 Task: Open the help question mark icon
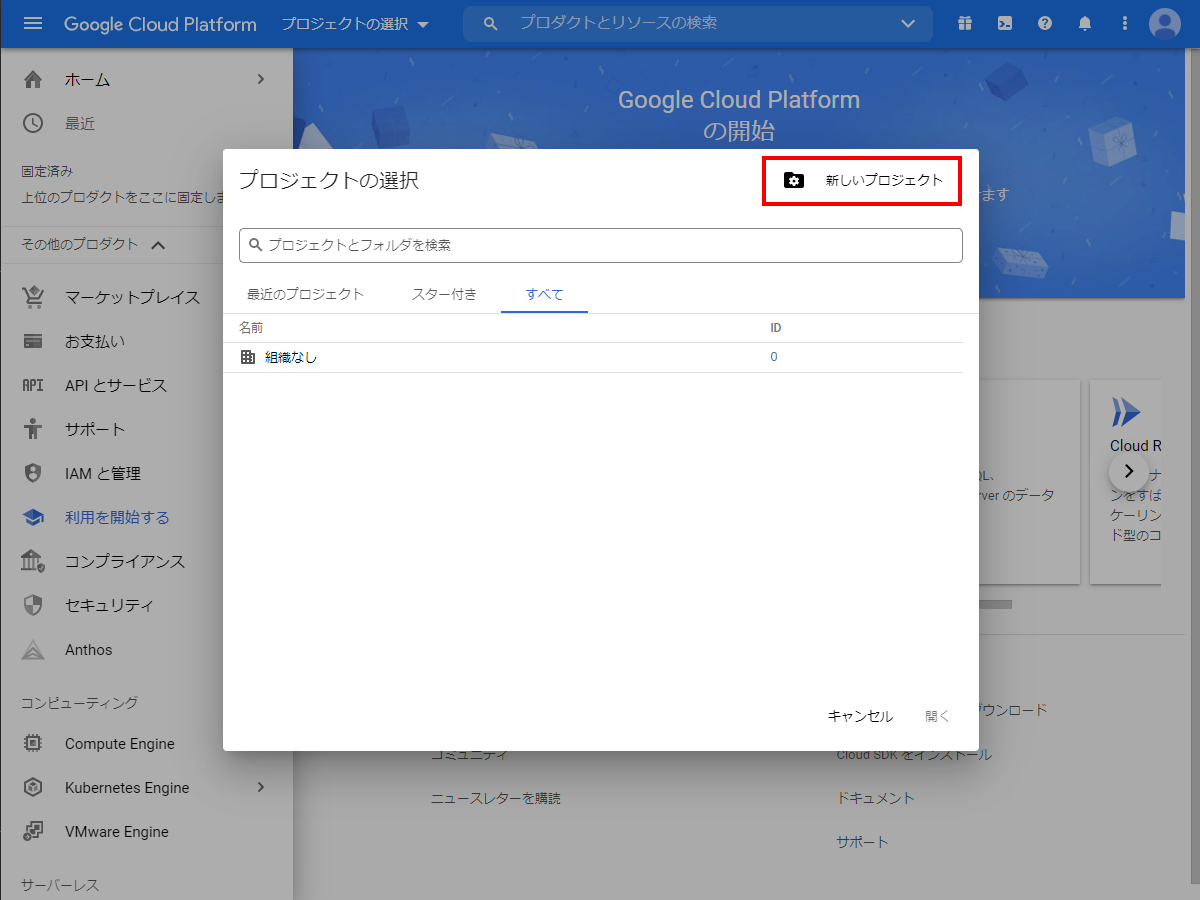(x=1045, y=24)
